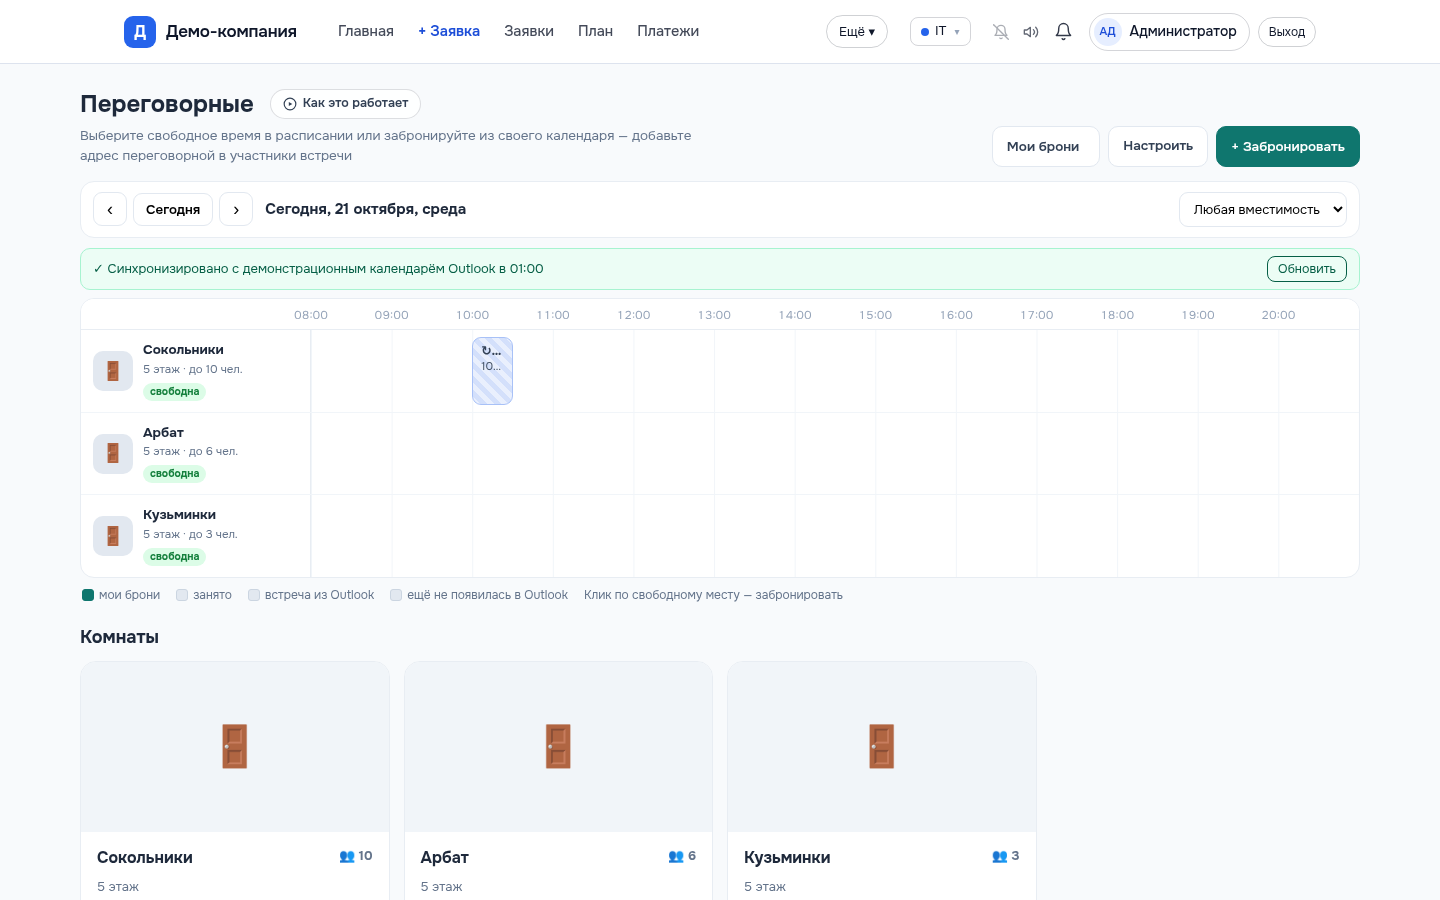Open the Главная page
Viewport: 1440px width, 900px height.
tap(366, 31)
